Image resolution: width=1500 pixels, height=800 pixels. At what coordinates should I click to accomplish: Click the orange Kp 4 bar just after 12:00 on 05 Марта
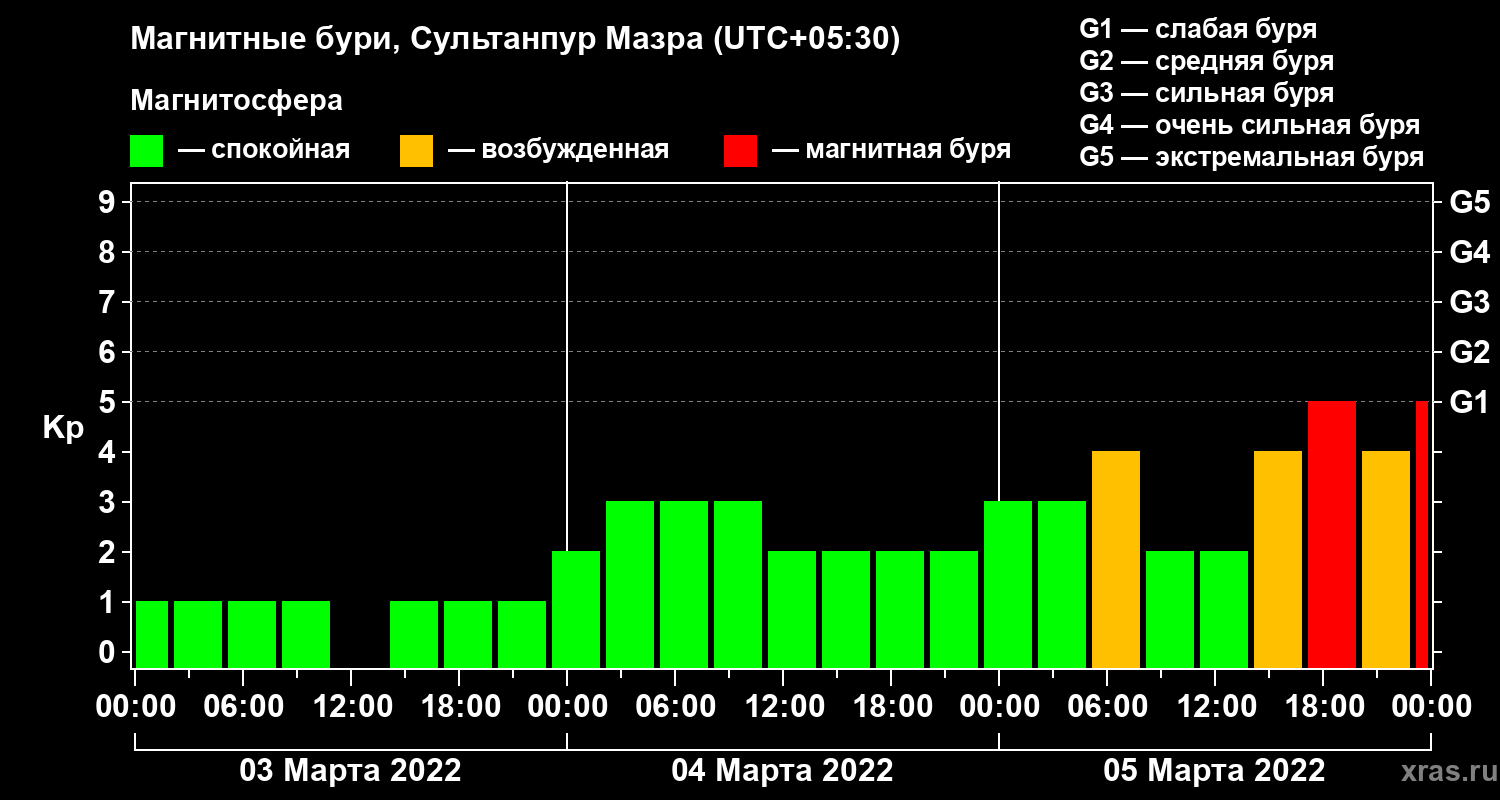1278,560
